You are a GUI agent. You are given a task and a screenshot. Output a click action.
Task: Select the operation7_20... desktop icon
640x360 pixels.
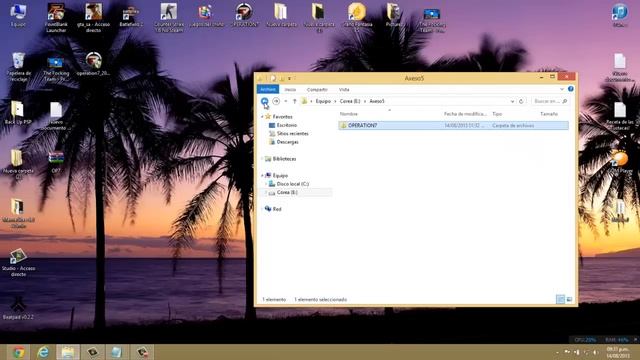pos(93,64)
